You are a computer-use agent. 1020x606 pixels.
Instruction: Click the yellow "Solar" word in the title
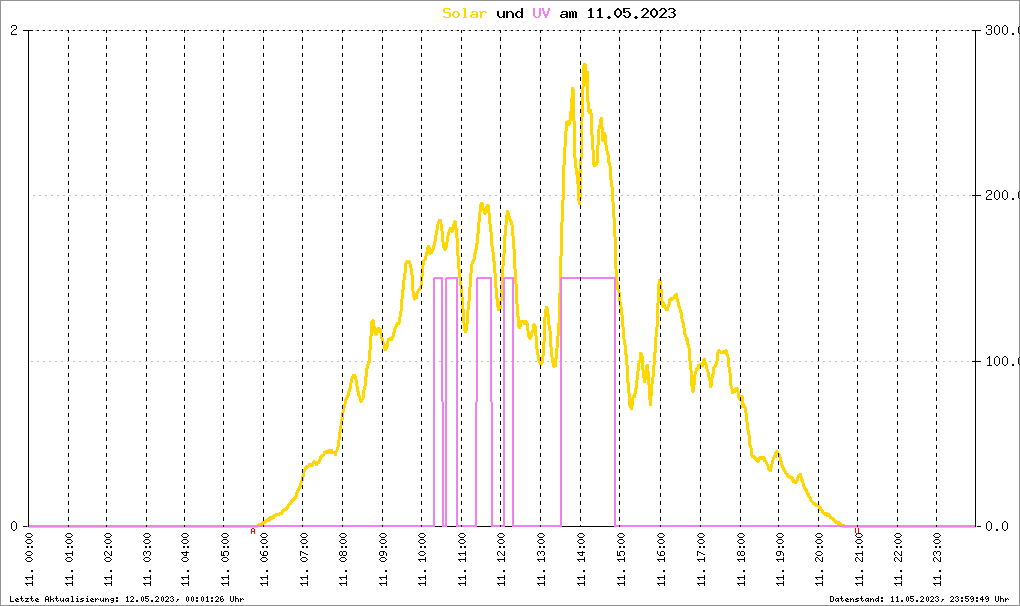[464, 13]
